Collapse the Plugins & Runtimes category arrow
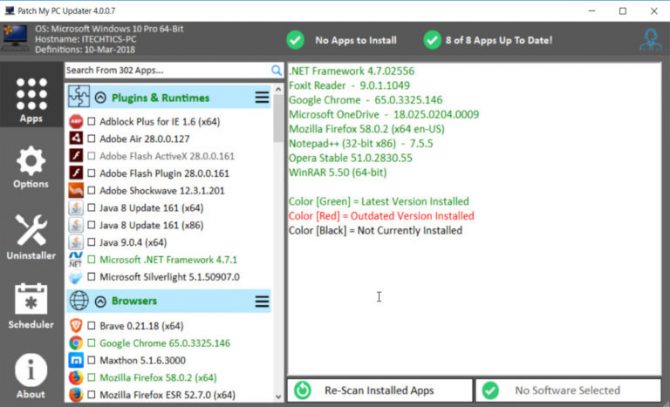This screenshot has width=670, height=407. [100, 98]
